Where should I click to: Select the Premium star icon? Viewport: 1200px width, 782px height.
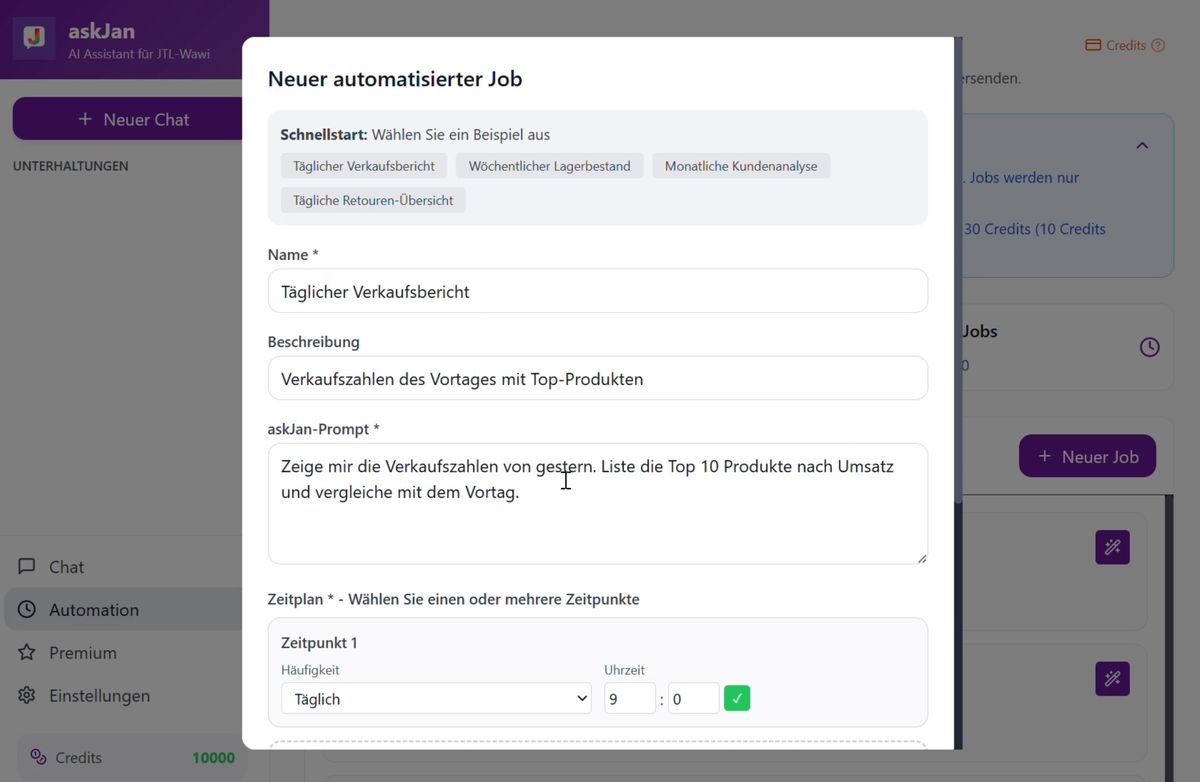[27, 652]
